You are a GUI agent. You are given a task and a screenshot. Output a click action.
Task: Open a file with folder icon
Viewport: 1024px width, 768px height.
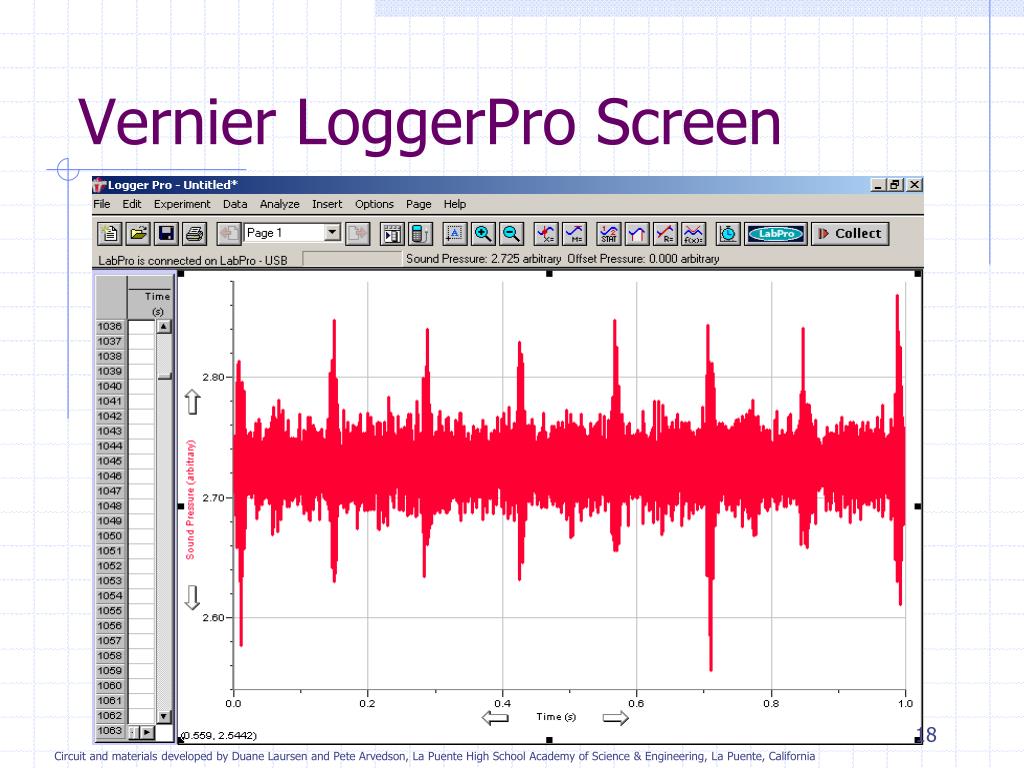pos(138,234)
